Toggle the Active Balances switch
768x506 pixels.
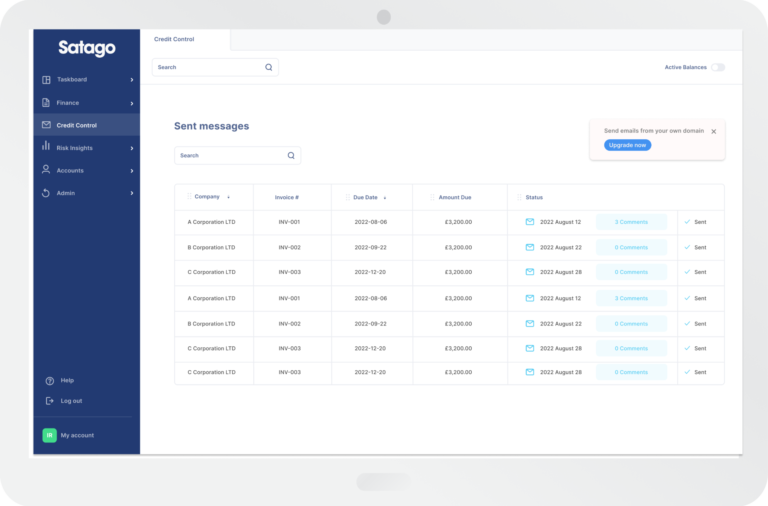pos(717,67)
